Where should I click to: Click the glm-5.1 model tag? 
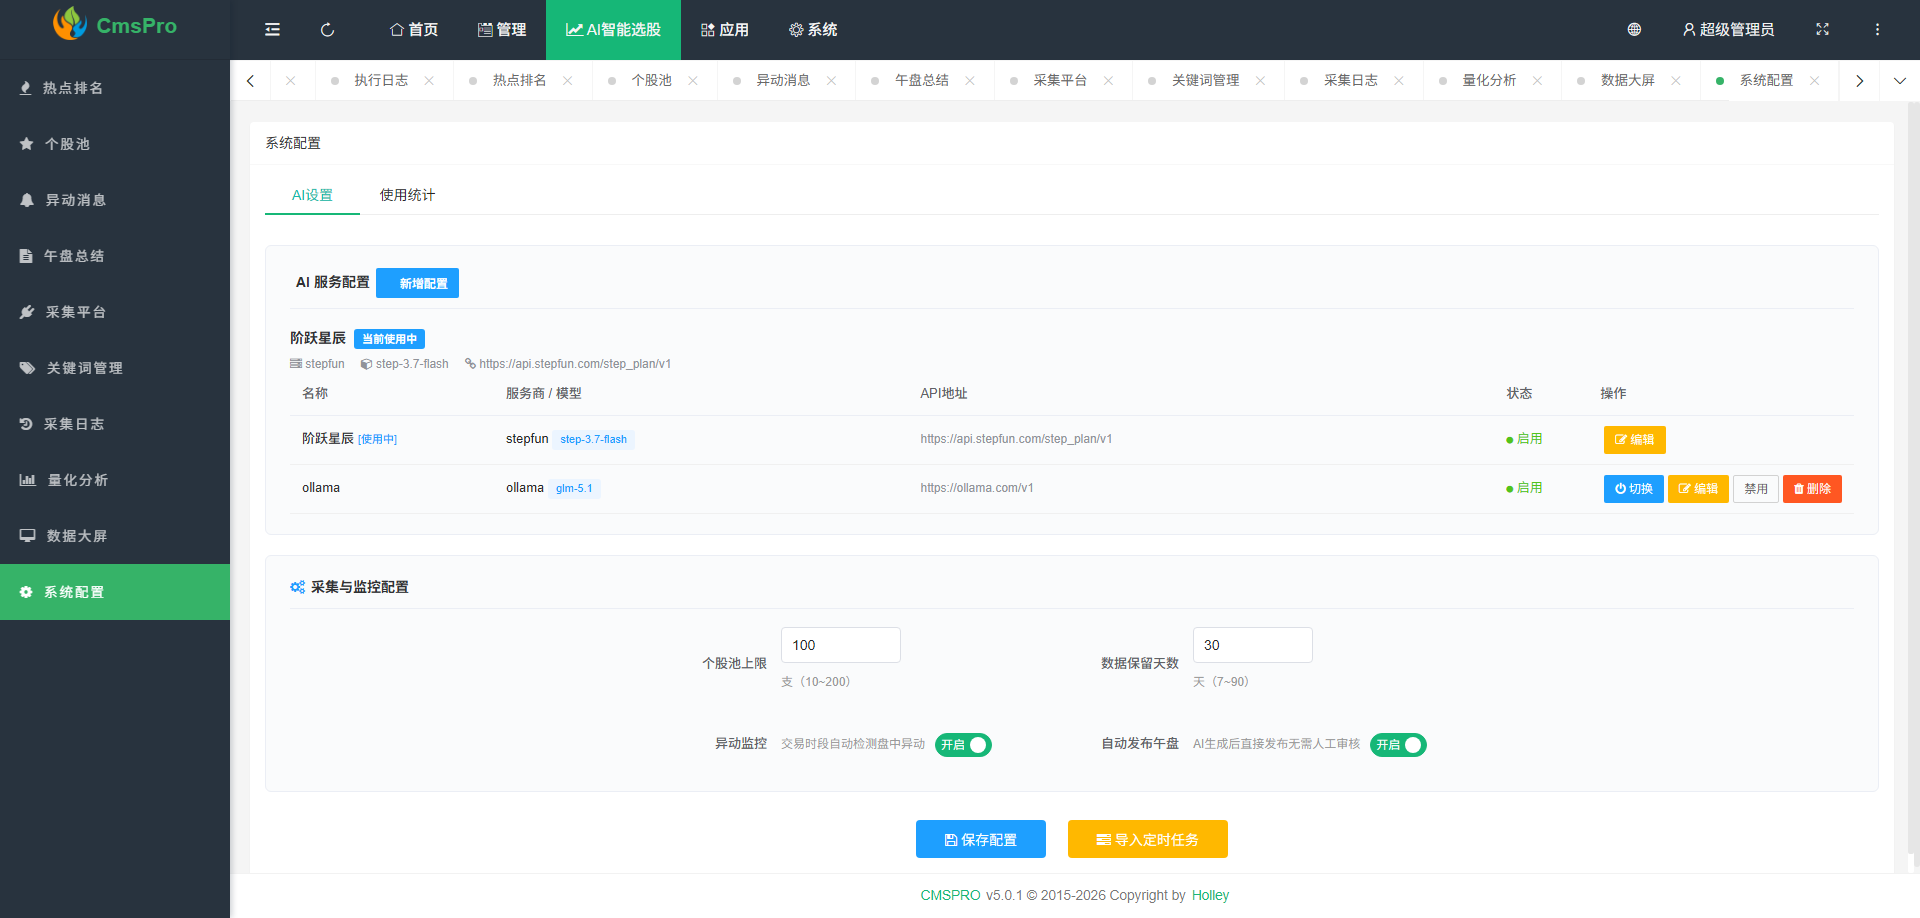(574, 489)
